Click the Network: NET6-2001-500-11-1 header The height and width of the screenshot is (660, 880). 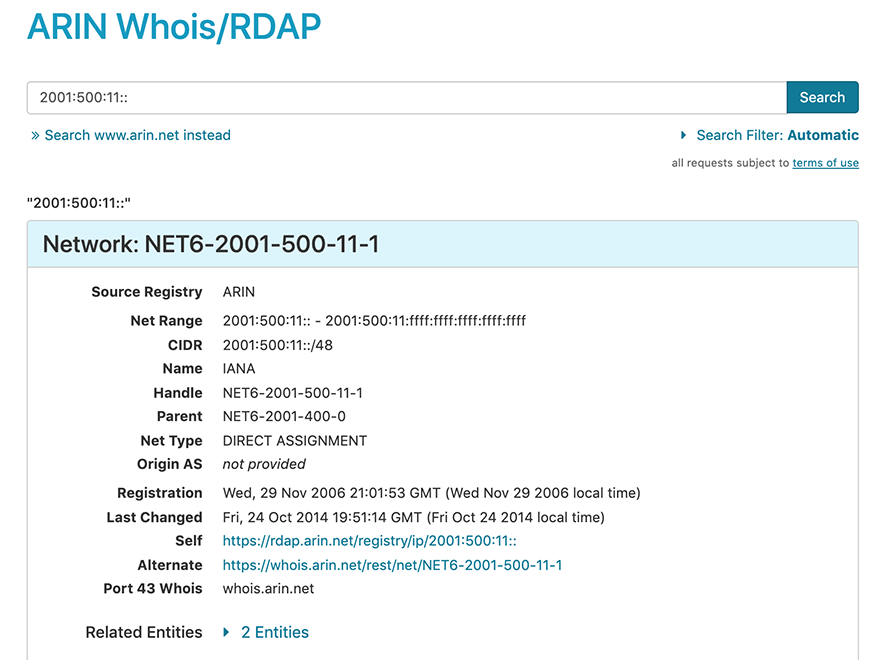coord(442,244)
